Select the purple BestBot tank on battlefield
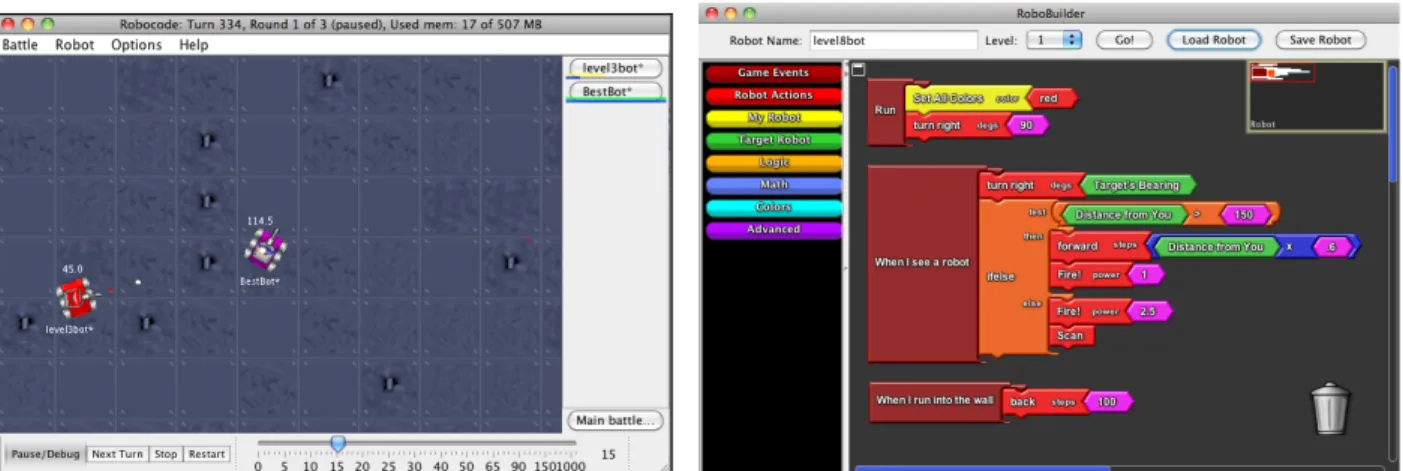Image resolution: width=1403 pixels, height=471 pixels. [266, 249]
